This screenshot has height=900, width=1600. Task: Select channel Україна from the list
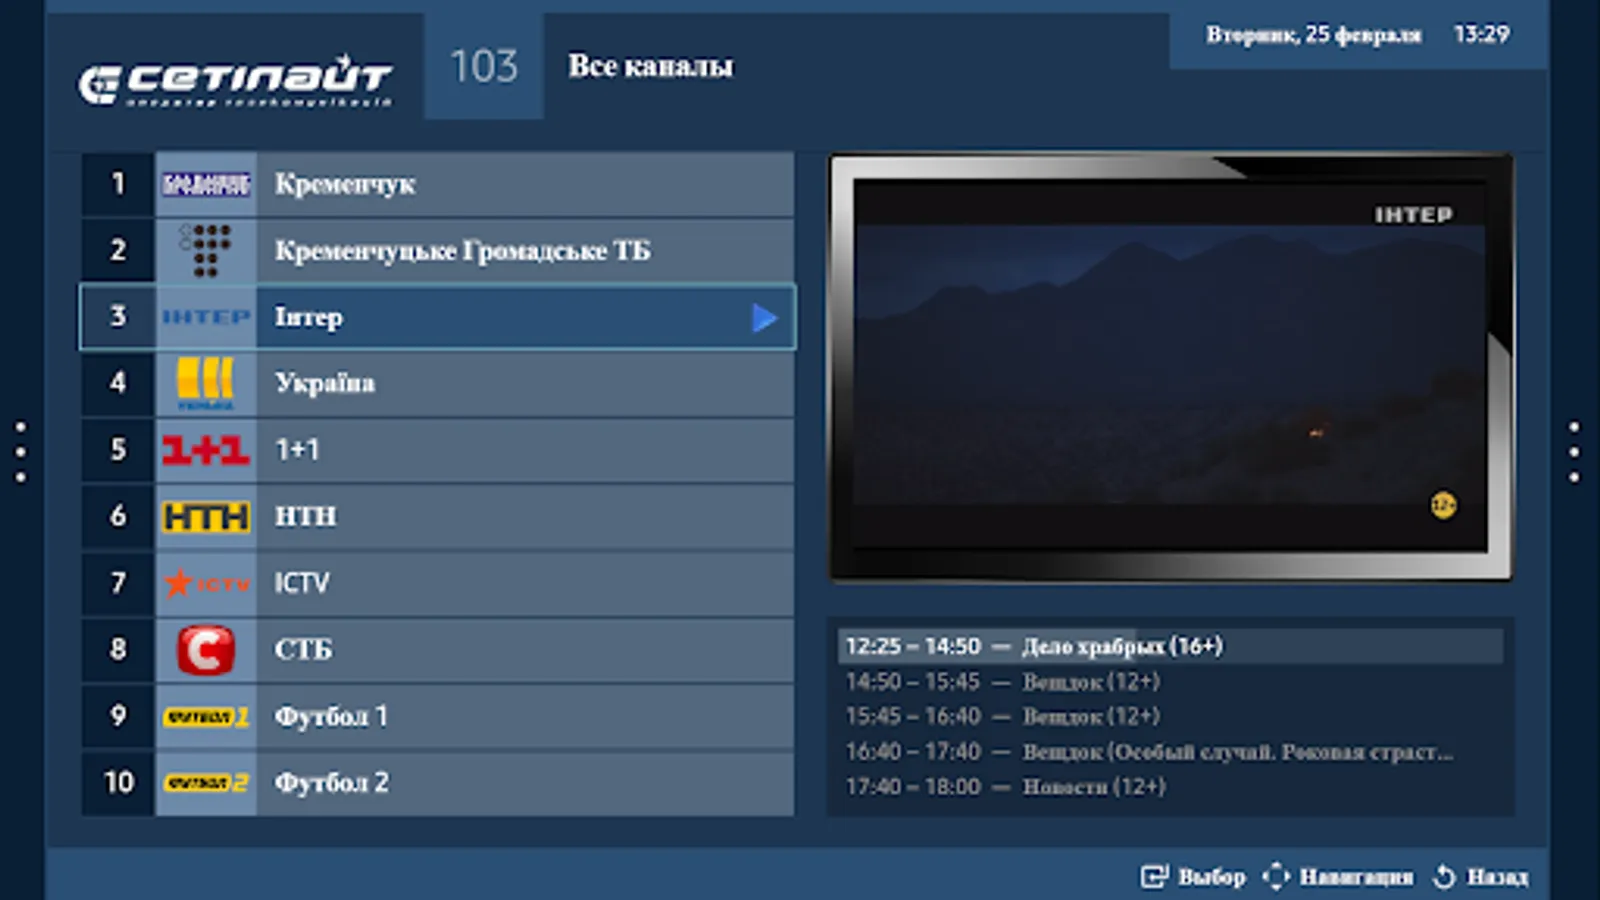pos(438,383)
